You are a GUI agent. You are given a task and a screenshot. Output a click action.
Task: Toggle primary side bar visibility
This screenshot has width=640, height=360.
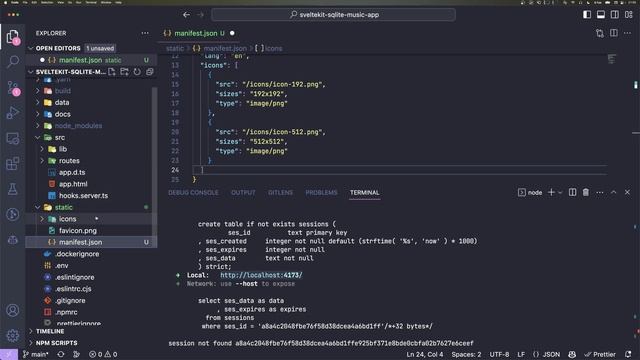point(587,15)
